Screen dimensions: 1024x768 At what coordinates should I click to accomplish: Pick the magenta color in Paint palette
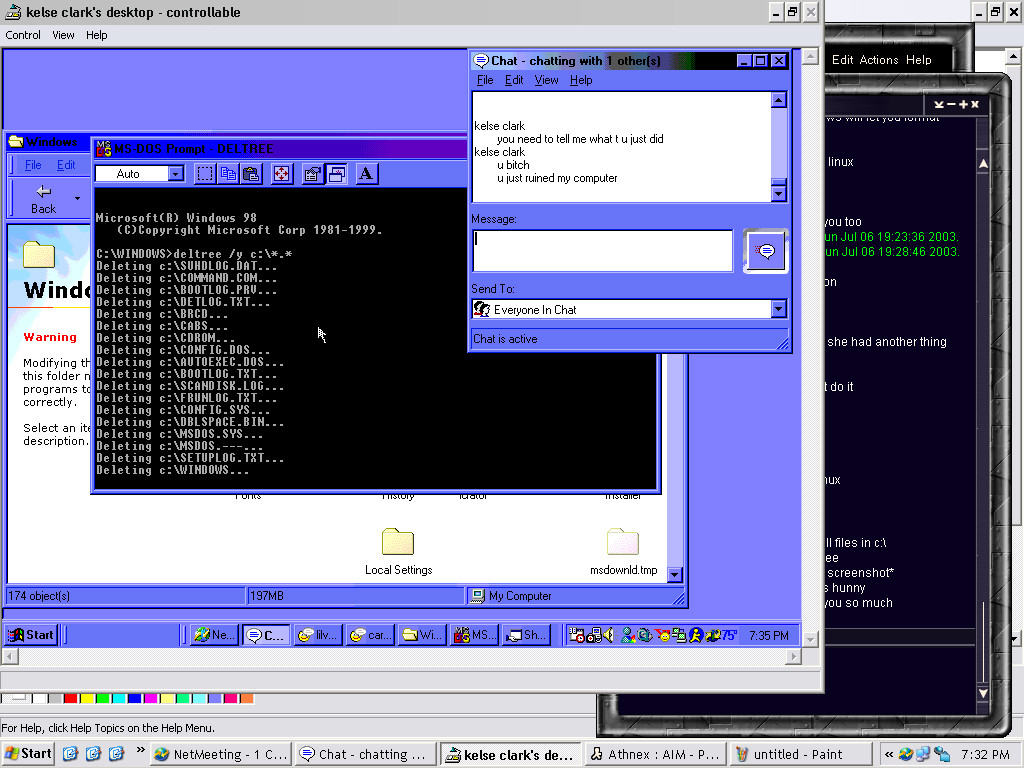(x=151, y=699)
